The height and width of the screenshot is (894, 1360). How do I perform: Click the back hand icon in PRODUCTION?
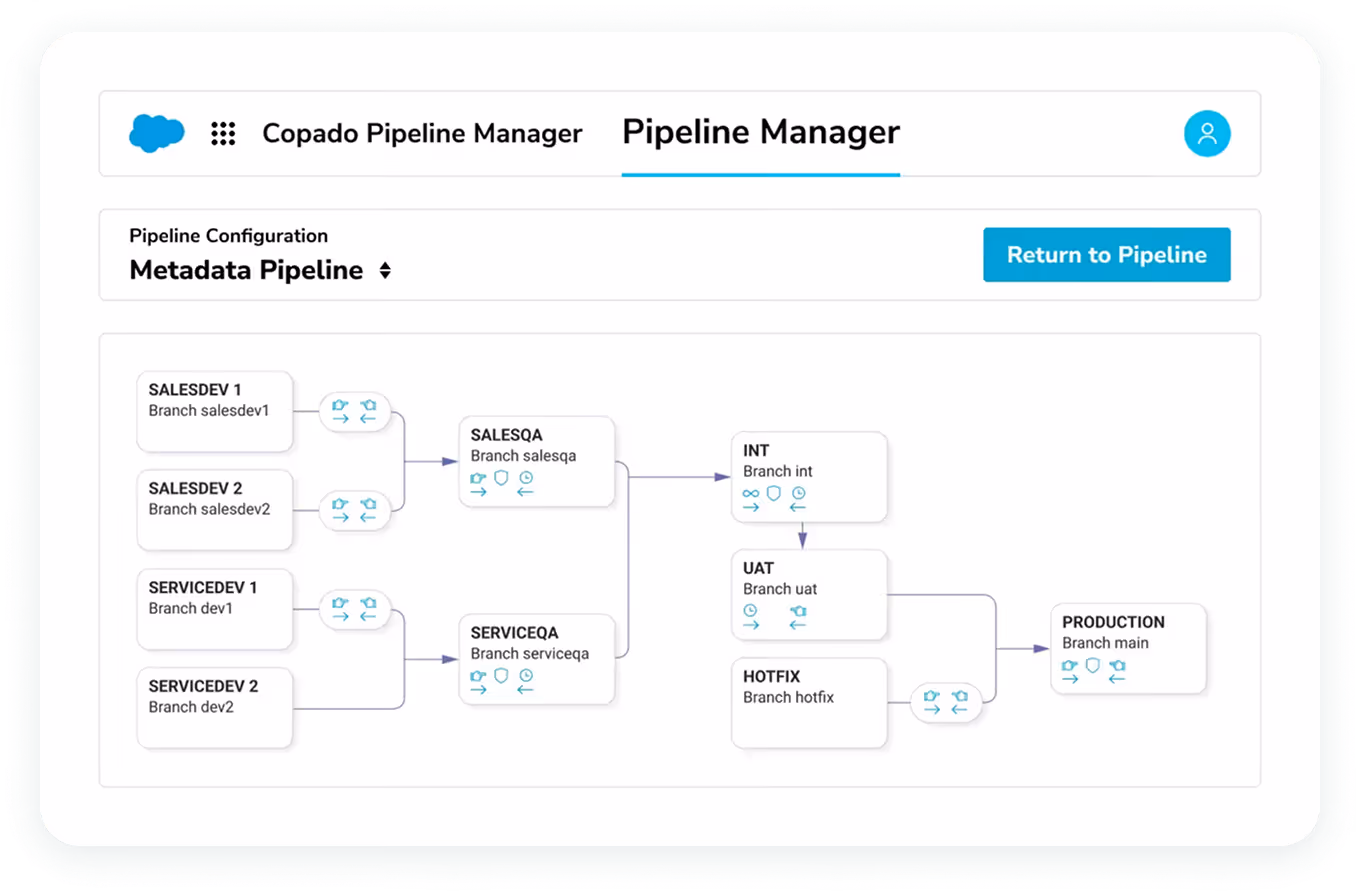tap(1118, 665)
